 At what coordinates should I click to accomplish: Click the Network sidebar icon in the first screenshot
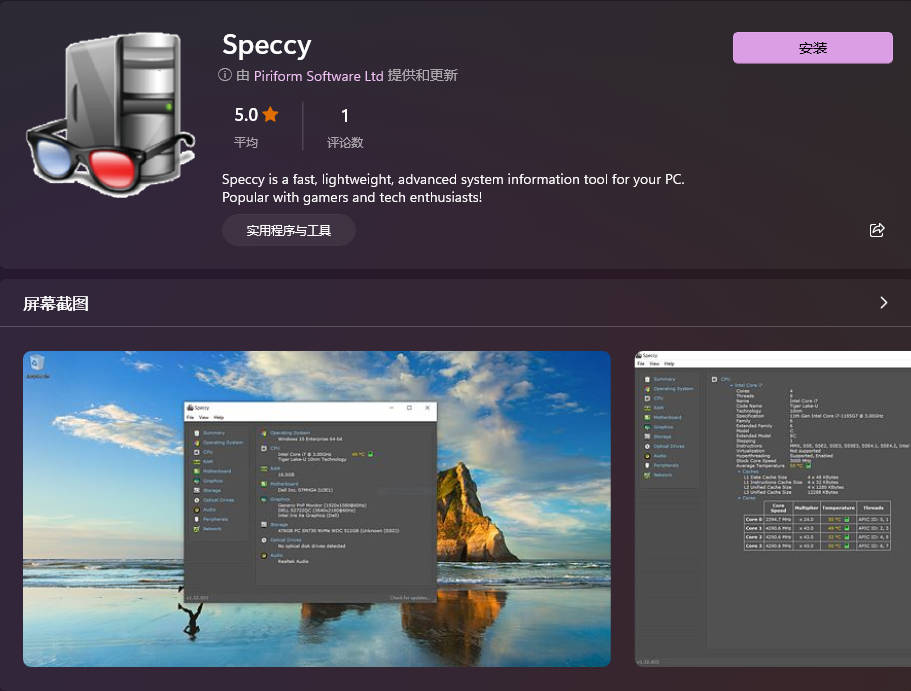pyautogui.click(x=195, y=528)
